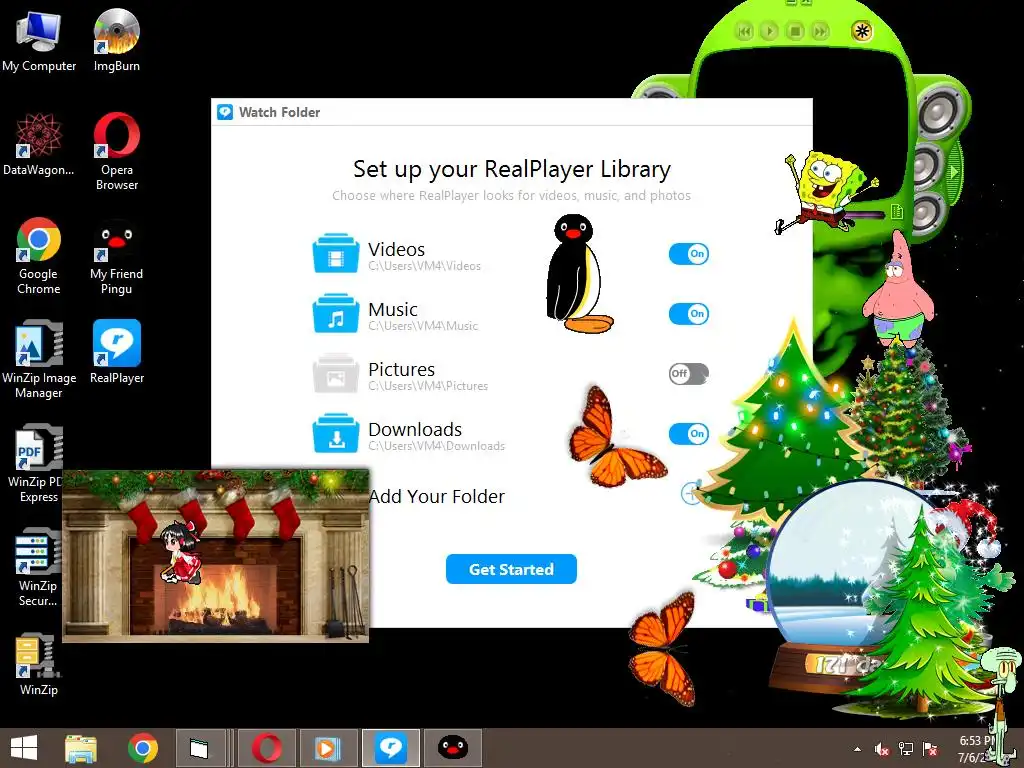Click the Music folder icon
This screenshot has width=1024, height=768.
click(x=336, y=313)
